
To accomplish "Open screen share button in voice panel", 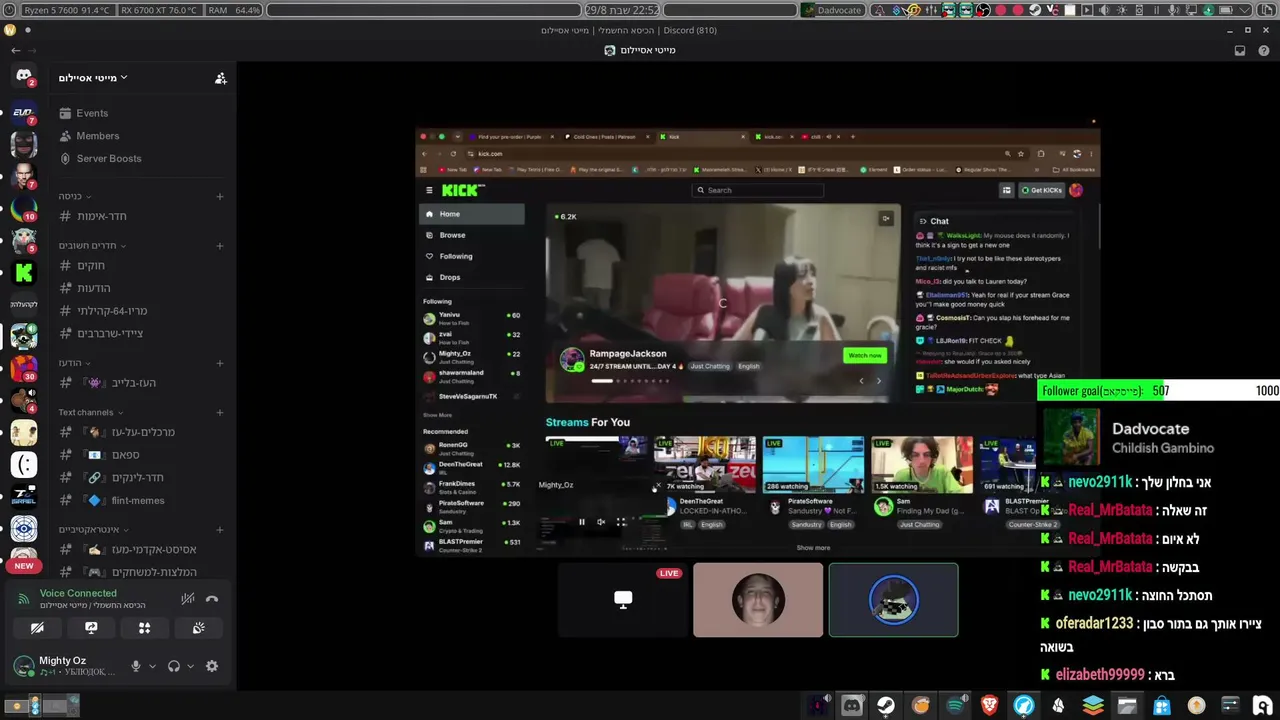I will [x=91, y=628].
